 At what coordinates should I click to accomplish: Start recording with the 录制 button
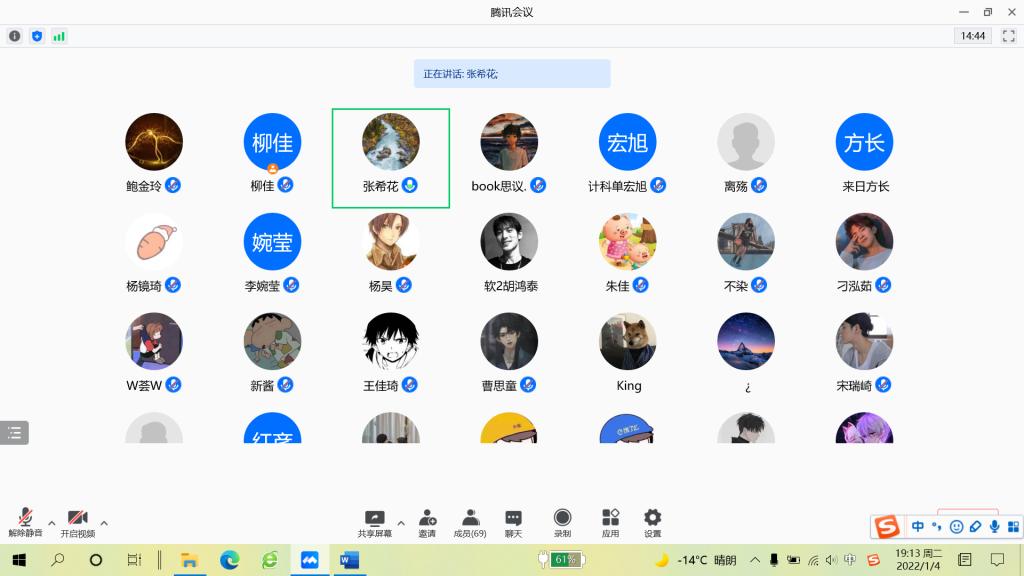coord(562,523)
